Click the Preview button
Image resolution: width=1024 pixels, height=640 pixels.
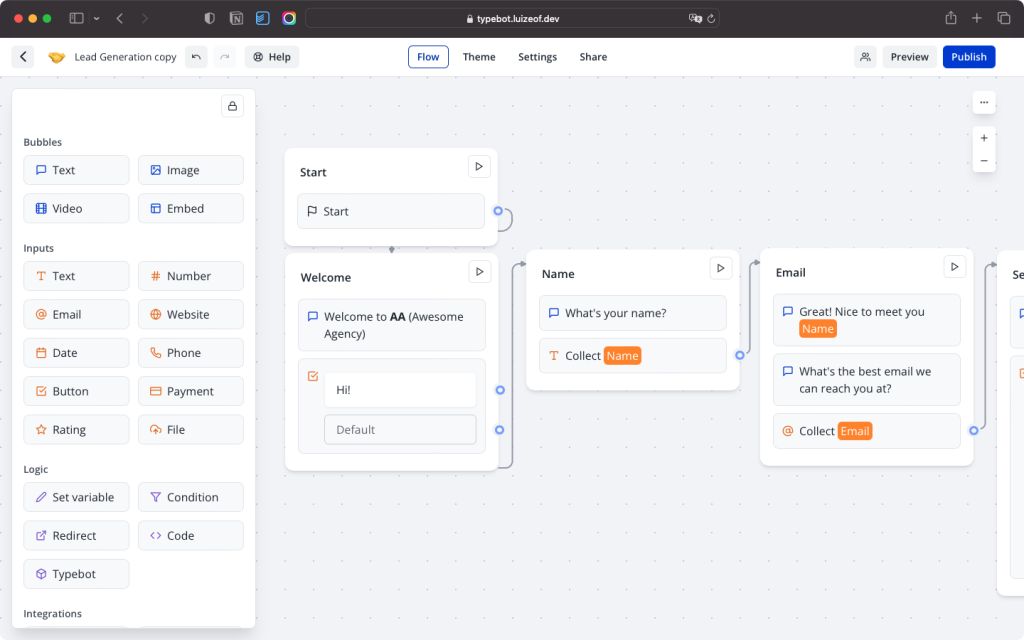coord(909,57)
